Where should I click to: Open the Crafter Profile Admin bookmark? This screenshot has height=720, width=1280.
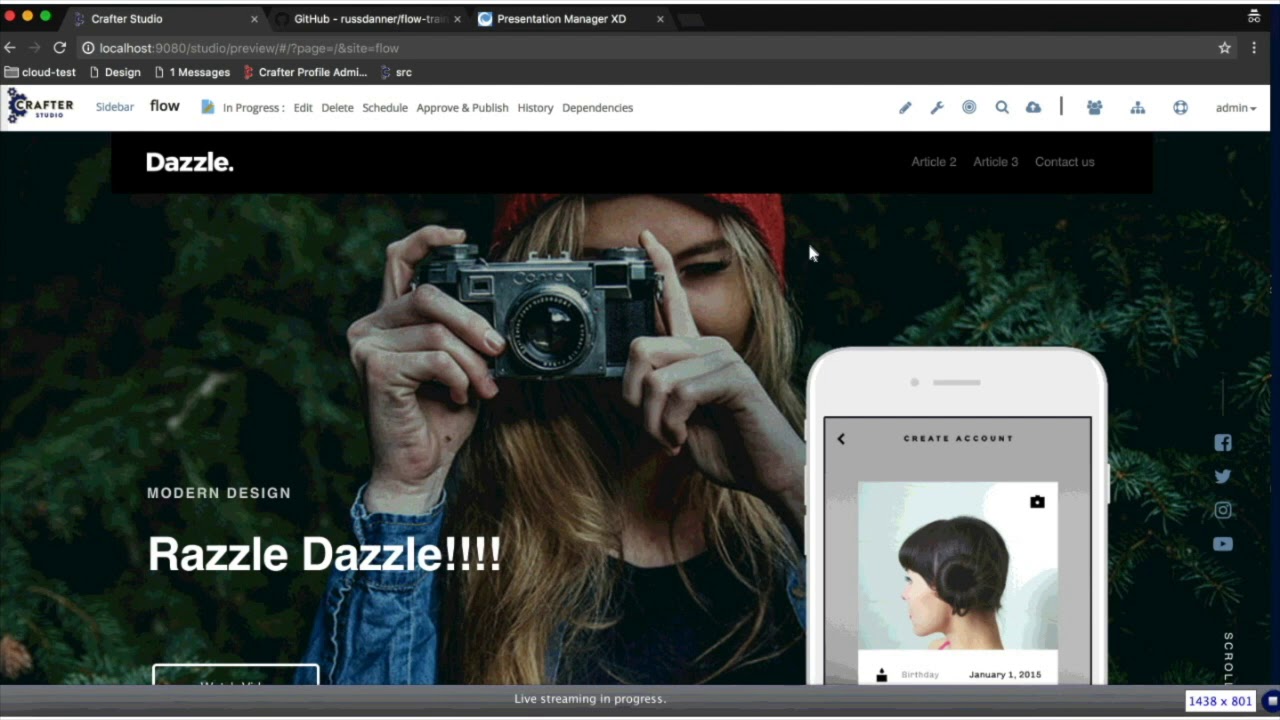305,72
